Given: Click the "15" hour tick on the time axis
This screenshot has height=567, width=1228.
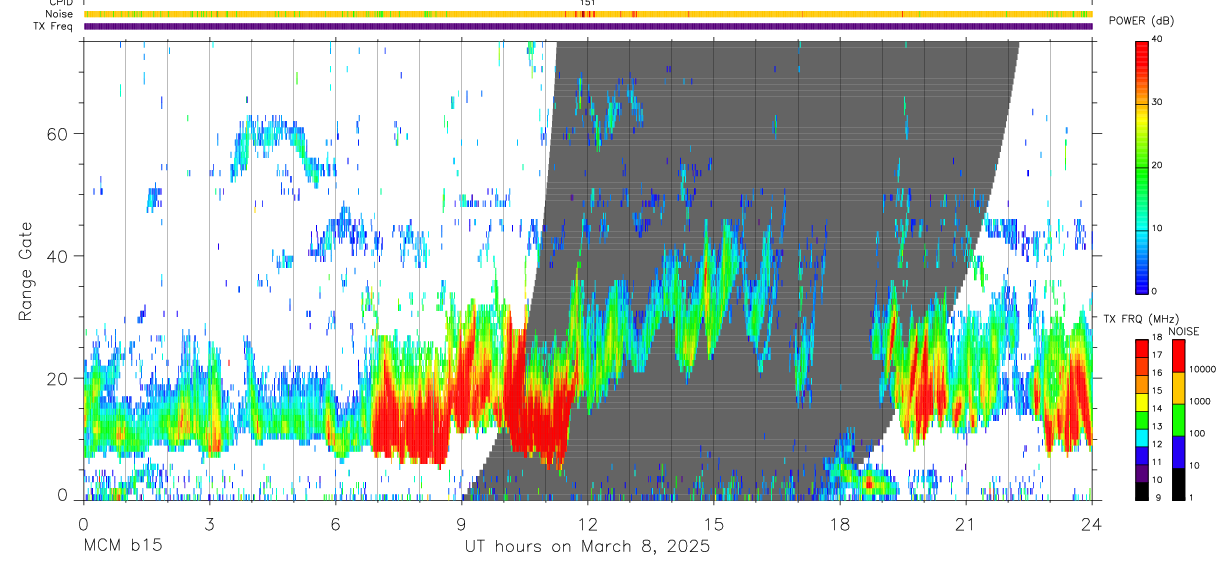Looking at the screenshot, I should point(714,523).
